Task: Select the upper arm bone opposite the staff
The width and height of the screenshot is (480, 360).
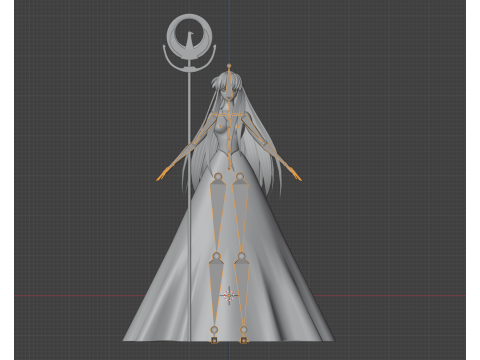Action: [x=254, y=128]
